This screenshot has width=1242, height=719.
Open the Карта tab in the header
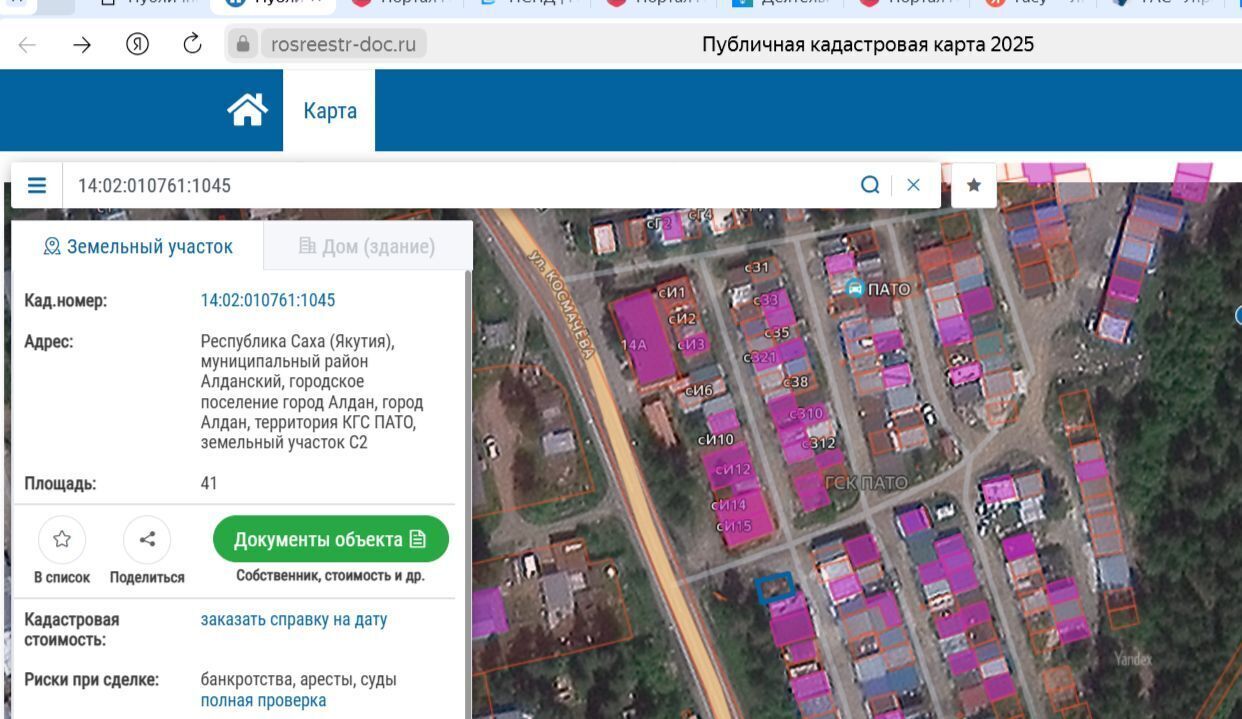(x=330, y=110)
